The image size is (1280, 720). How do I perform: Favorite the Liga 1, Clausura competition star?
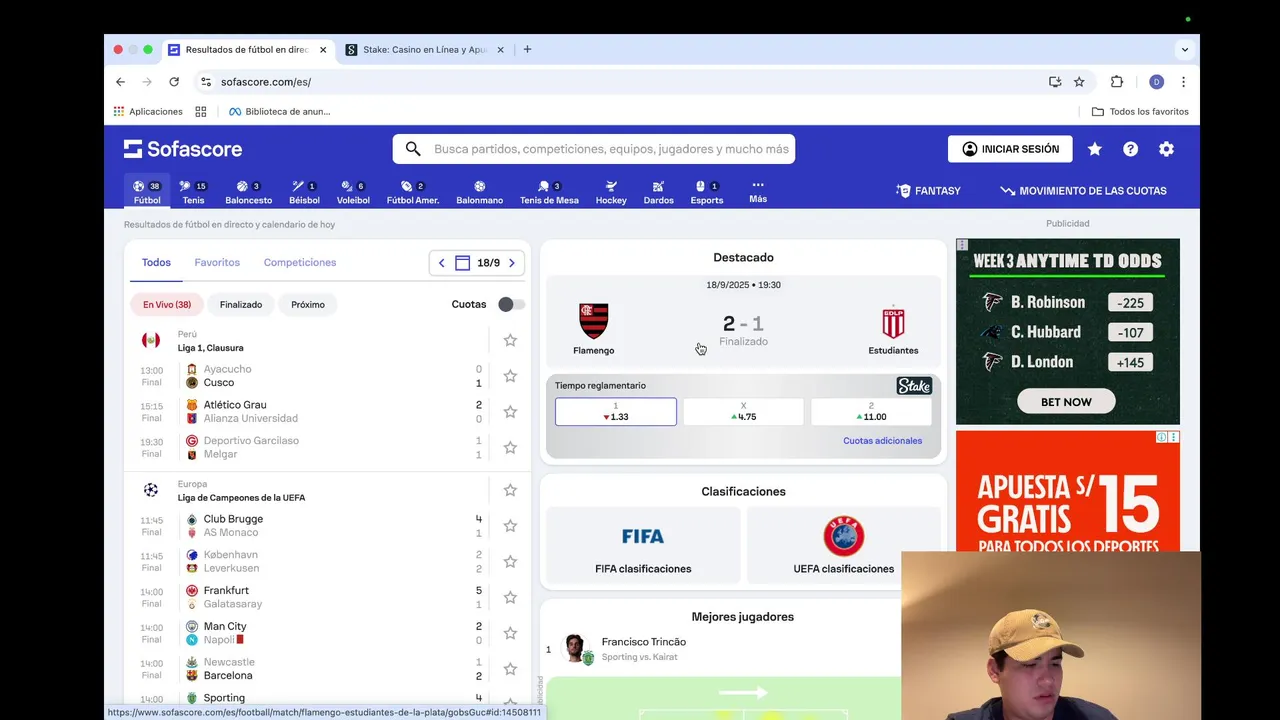click(510, 340)
